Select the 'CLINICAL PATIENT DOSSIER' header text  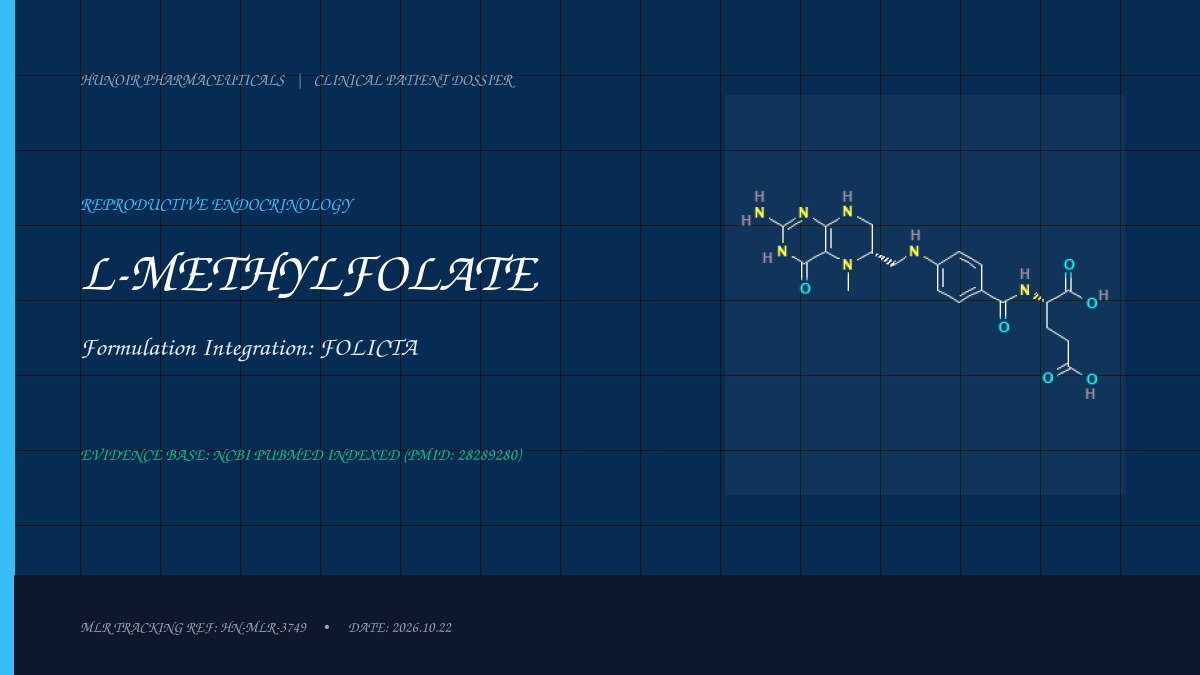pyautogui.click(x=414, y=81)
